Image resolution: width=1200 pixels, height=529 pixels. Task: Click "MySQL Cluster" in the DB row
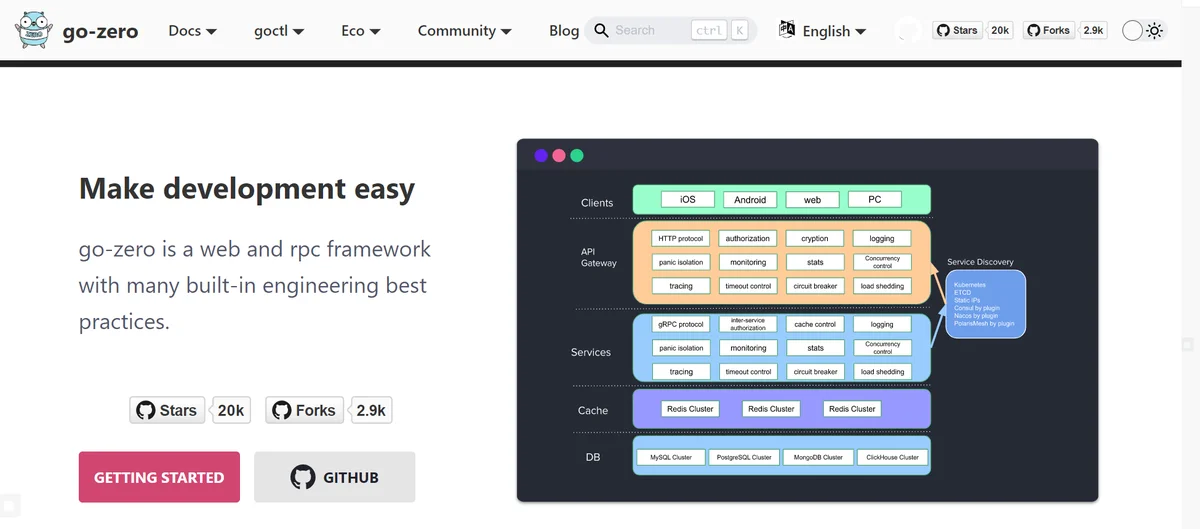pyautogui.click(x=671, y=457)
